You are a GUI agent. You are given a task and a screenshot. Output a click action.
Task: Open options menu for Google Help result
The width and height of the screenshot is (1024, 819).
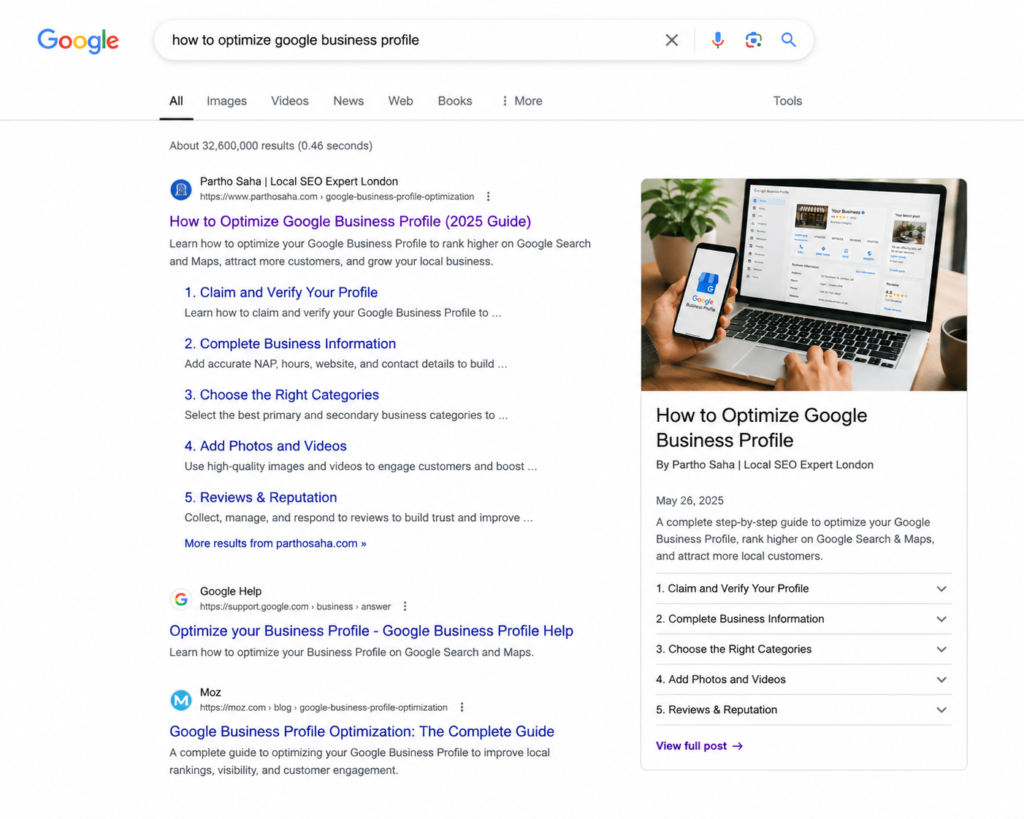[405, 607]
